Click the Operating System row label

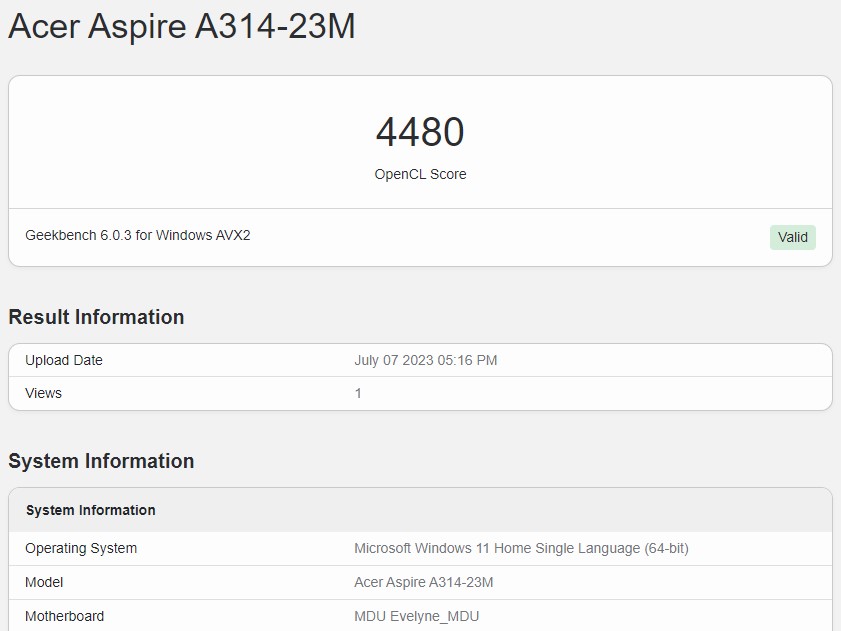coord(81,548)
